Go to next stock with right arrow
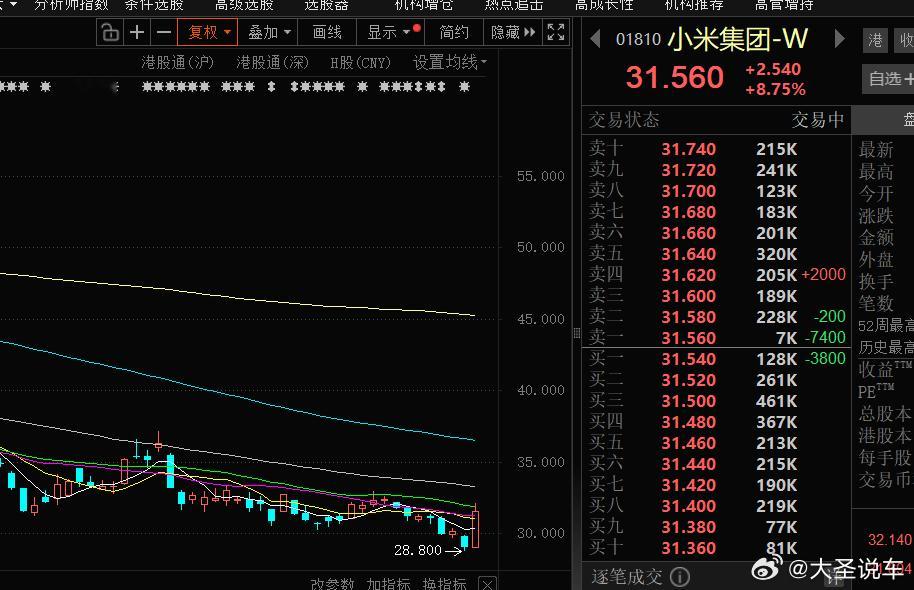The image size is (914, 590). click(x=839, y=39)
